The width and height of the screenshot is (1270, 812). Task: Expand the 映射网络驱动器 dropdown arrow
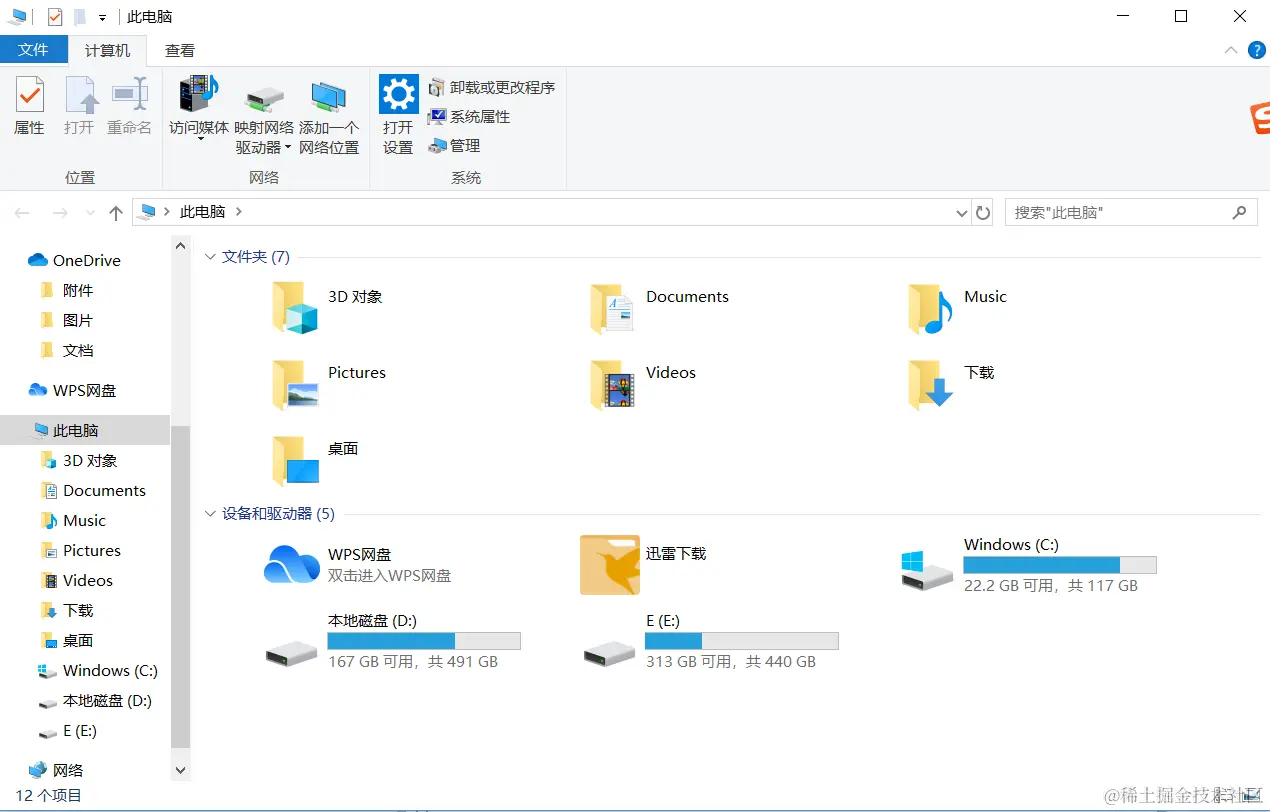[x=288, y=147]
